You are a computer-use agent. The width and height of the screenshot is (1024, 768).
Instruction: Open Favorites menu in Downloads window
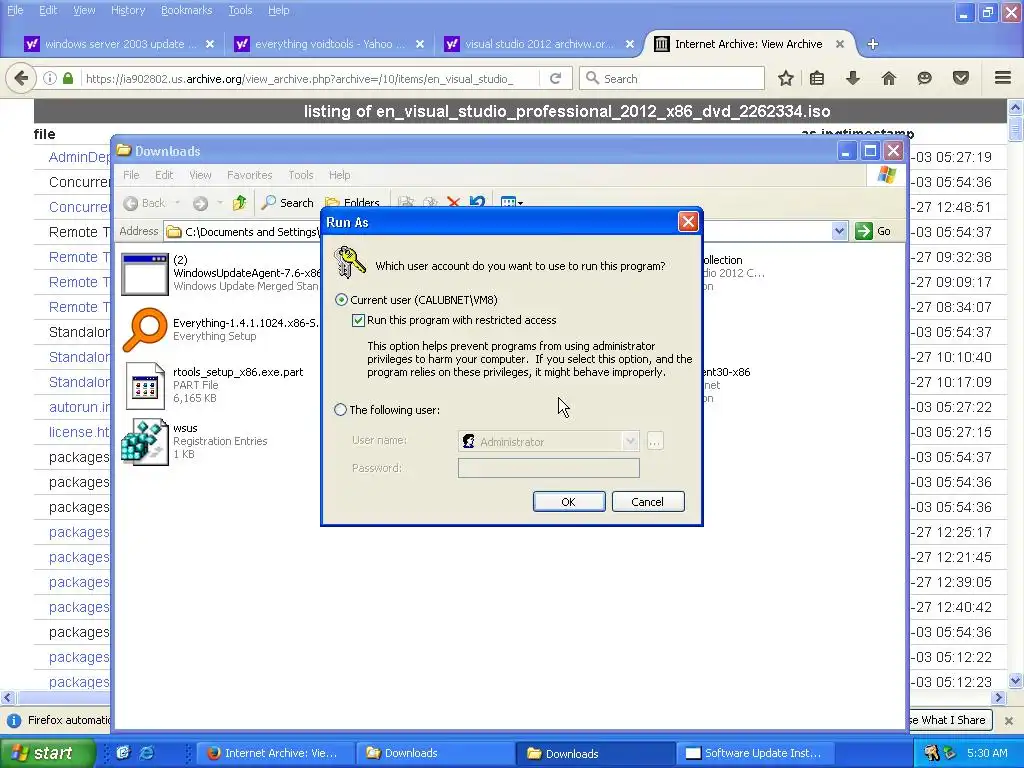point(249,175)
